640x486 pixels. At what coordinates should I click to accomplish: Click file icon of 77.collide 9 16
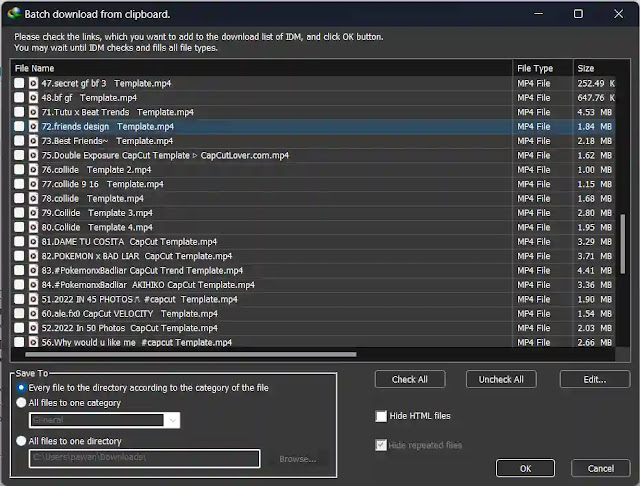pos(33,184)
